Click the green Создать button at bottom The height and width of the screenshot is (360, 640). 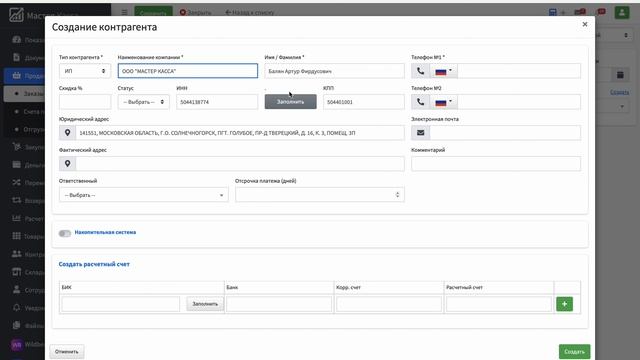point(574,352)
